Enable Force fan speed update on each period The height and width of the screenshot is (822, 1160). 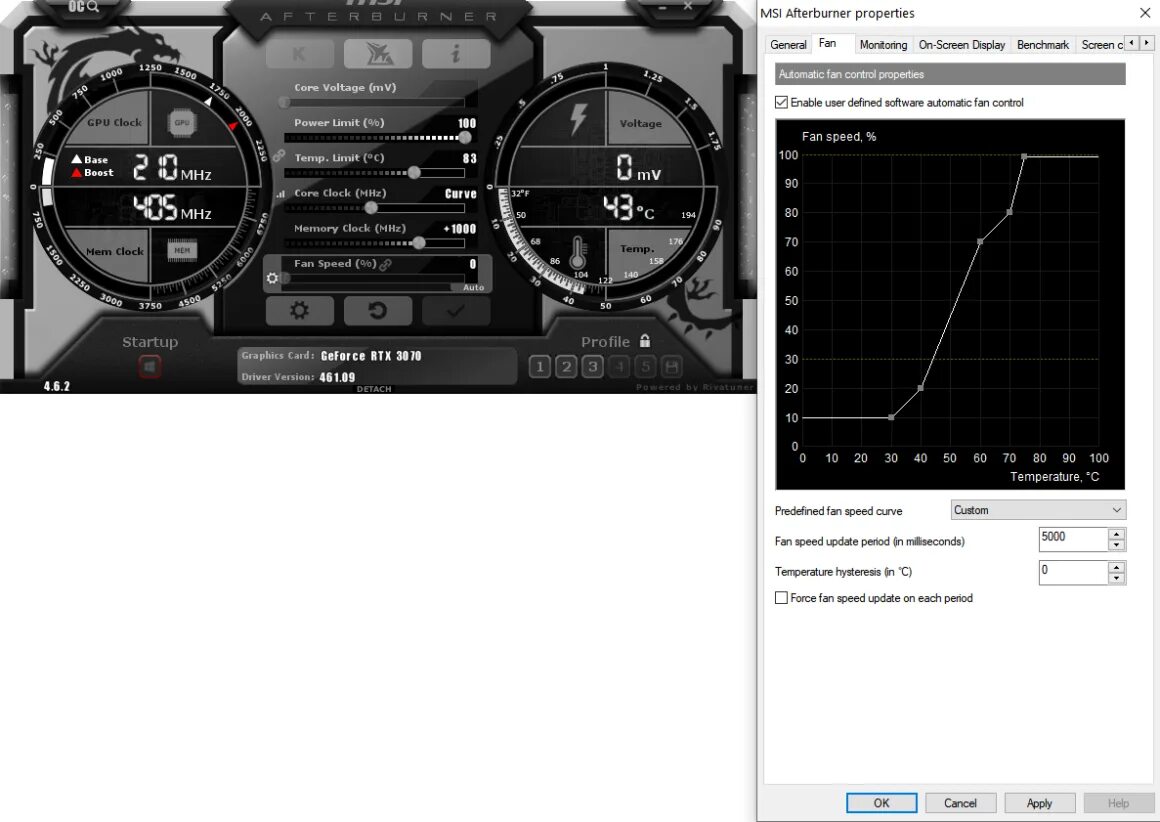pyautogui.click(x=781, y=598)
